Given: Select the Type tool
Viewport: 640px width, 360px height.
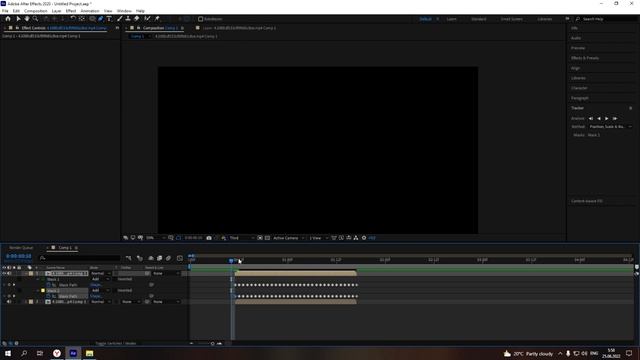Looking at the screenshot, I should pos(109,19).
